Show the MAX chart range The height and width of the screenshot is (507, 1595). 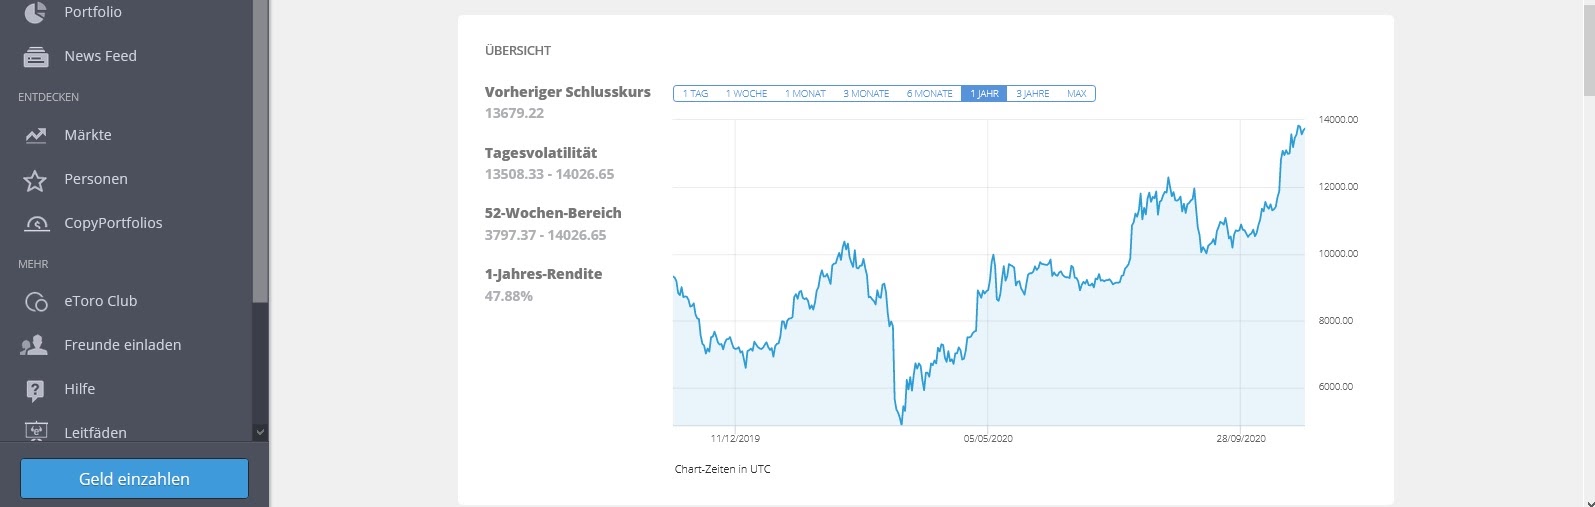pyautogui.click(x=1076, y=94)
